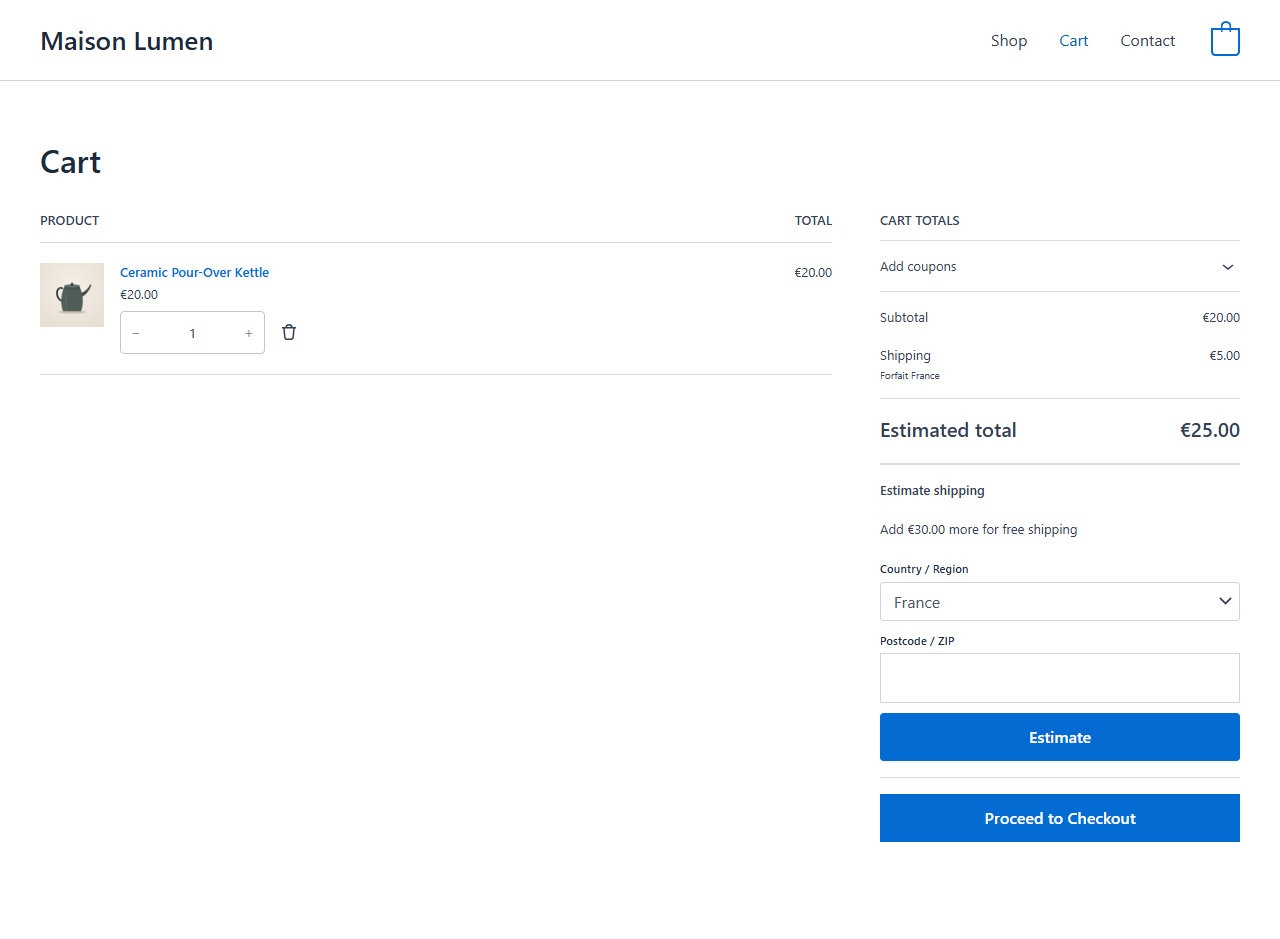
Task: Open the Ceramic Pour-Over Kettle product link
Action: pyautogui.click(x=194, y=272)
